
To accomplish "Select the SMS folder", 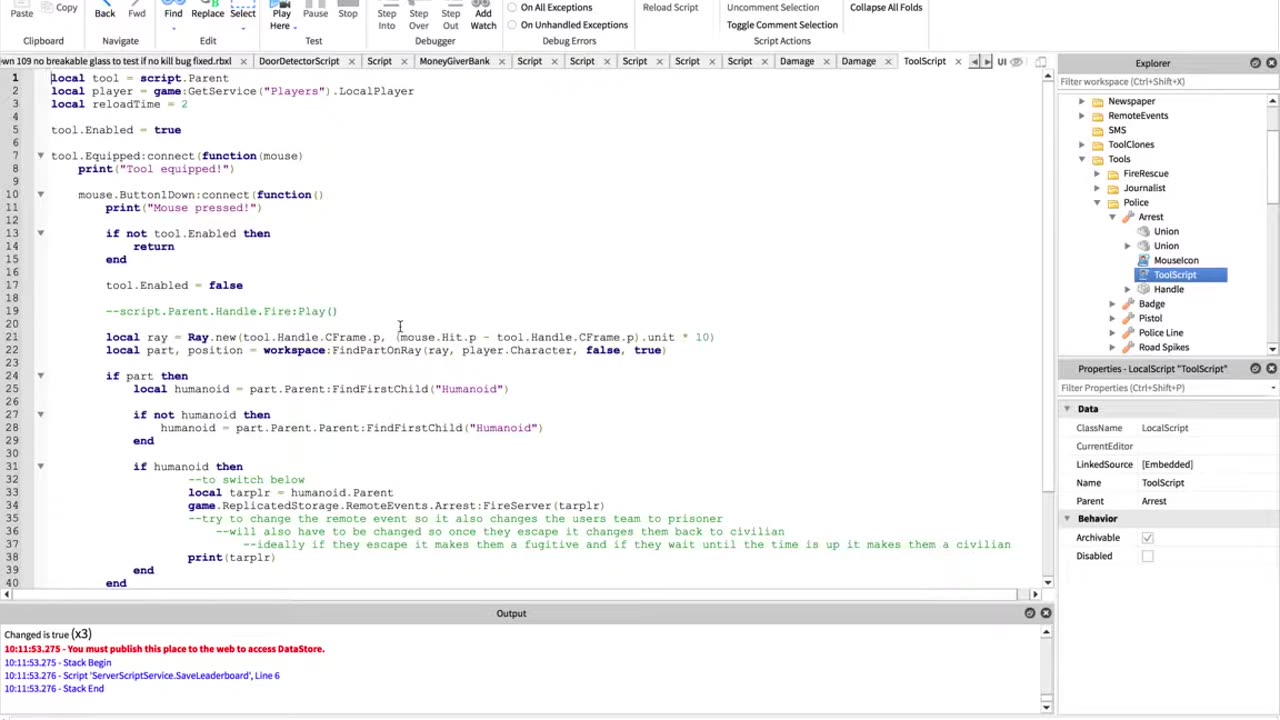I will [1117, 130].
